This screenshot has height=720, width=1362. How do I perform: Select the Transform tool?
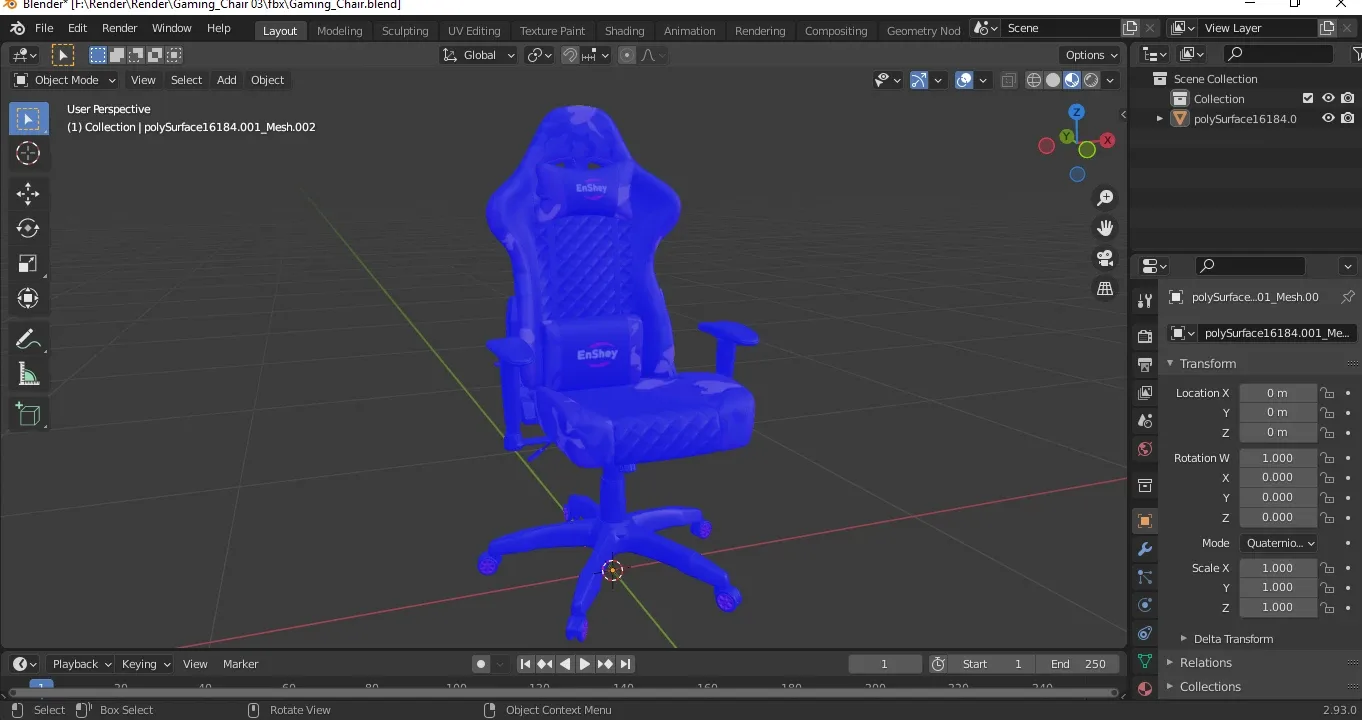[x=28, y=299]
